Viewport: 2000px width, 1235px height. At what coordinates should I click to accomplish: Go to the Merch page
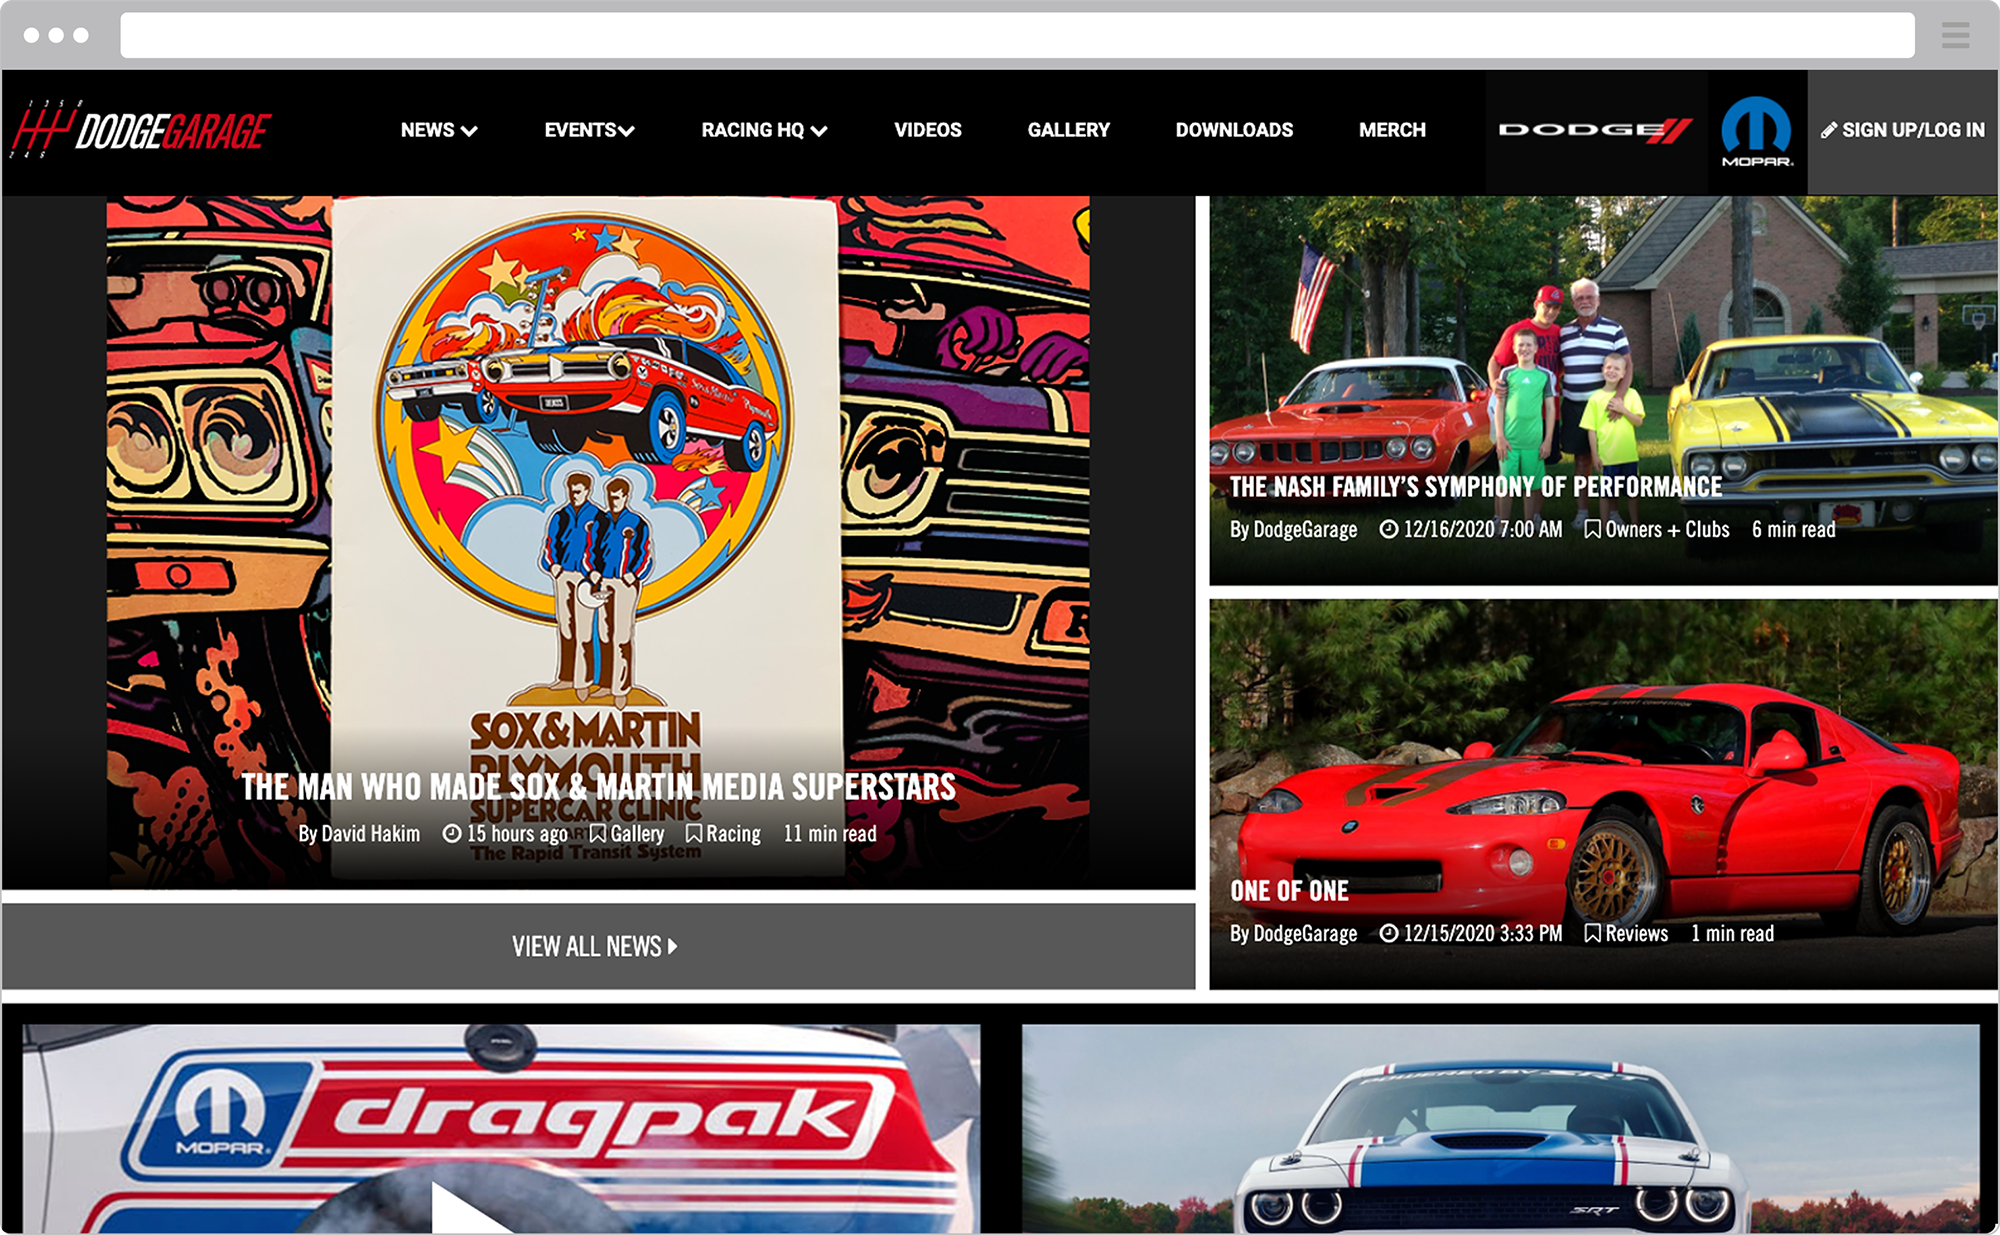click(x=1392, y=130)
